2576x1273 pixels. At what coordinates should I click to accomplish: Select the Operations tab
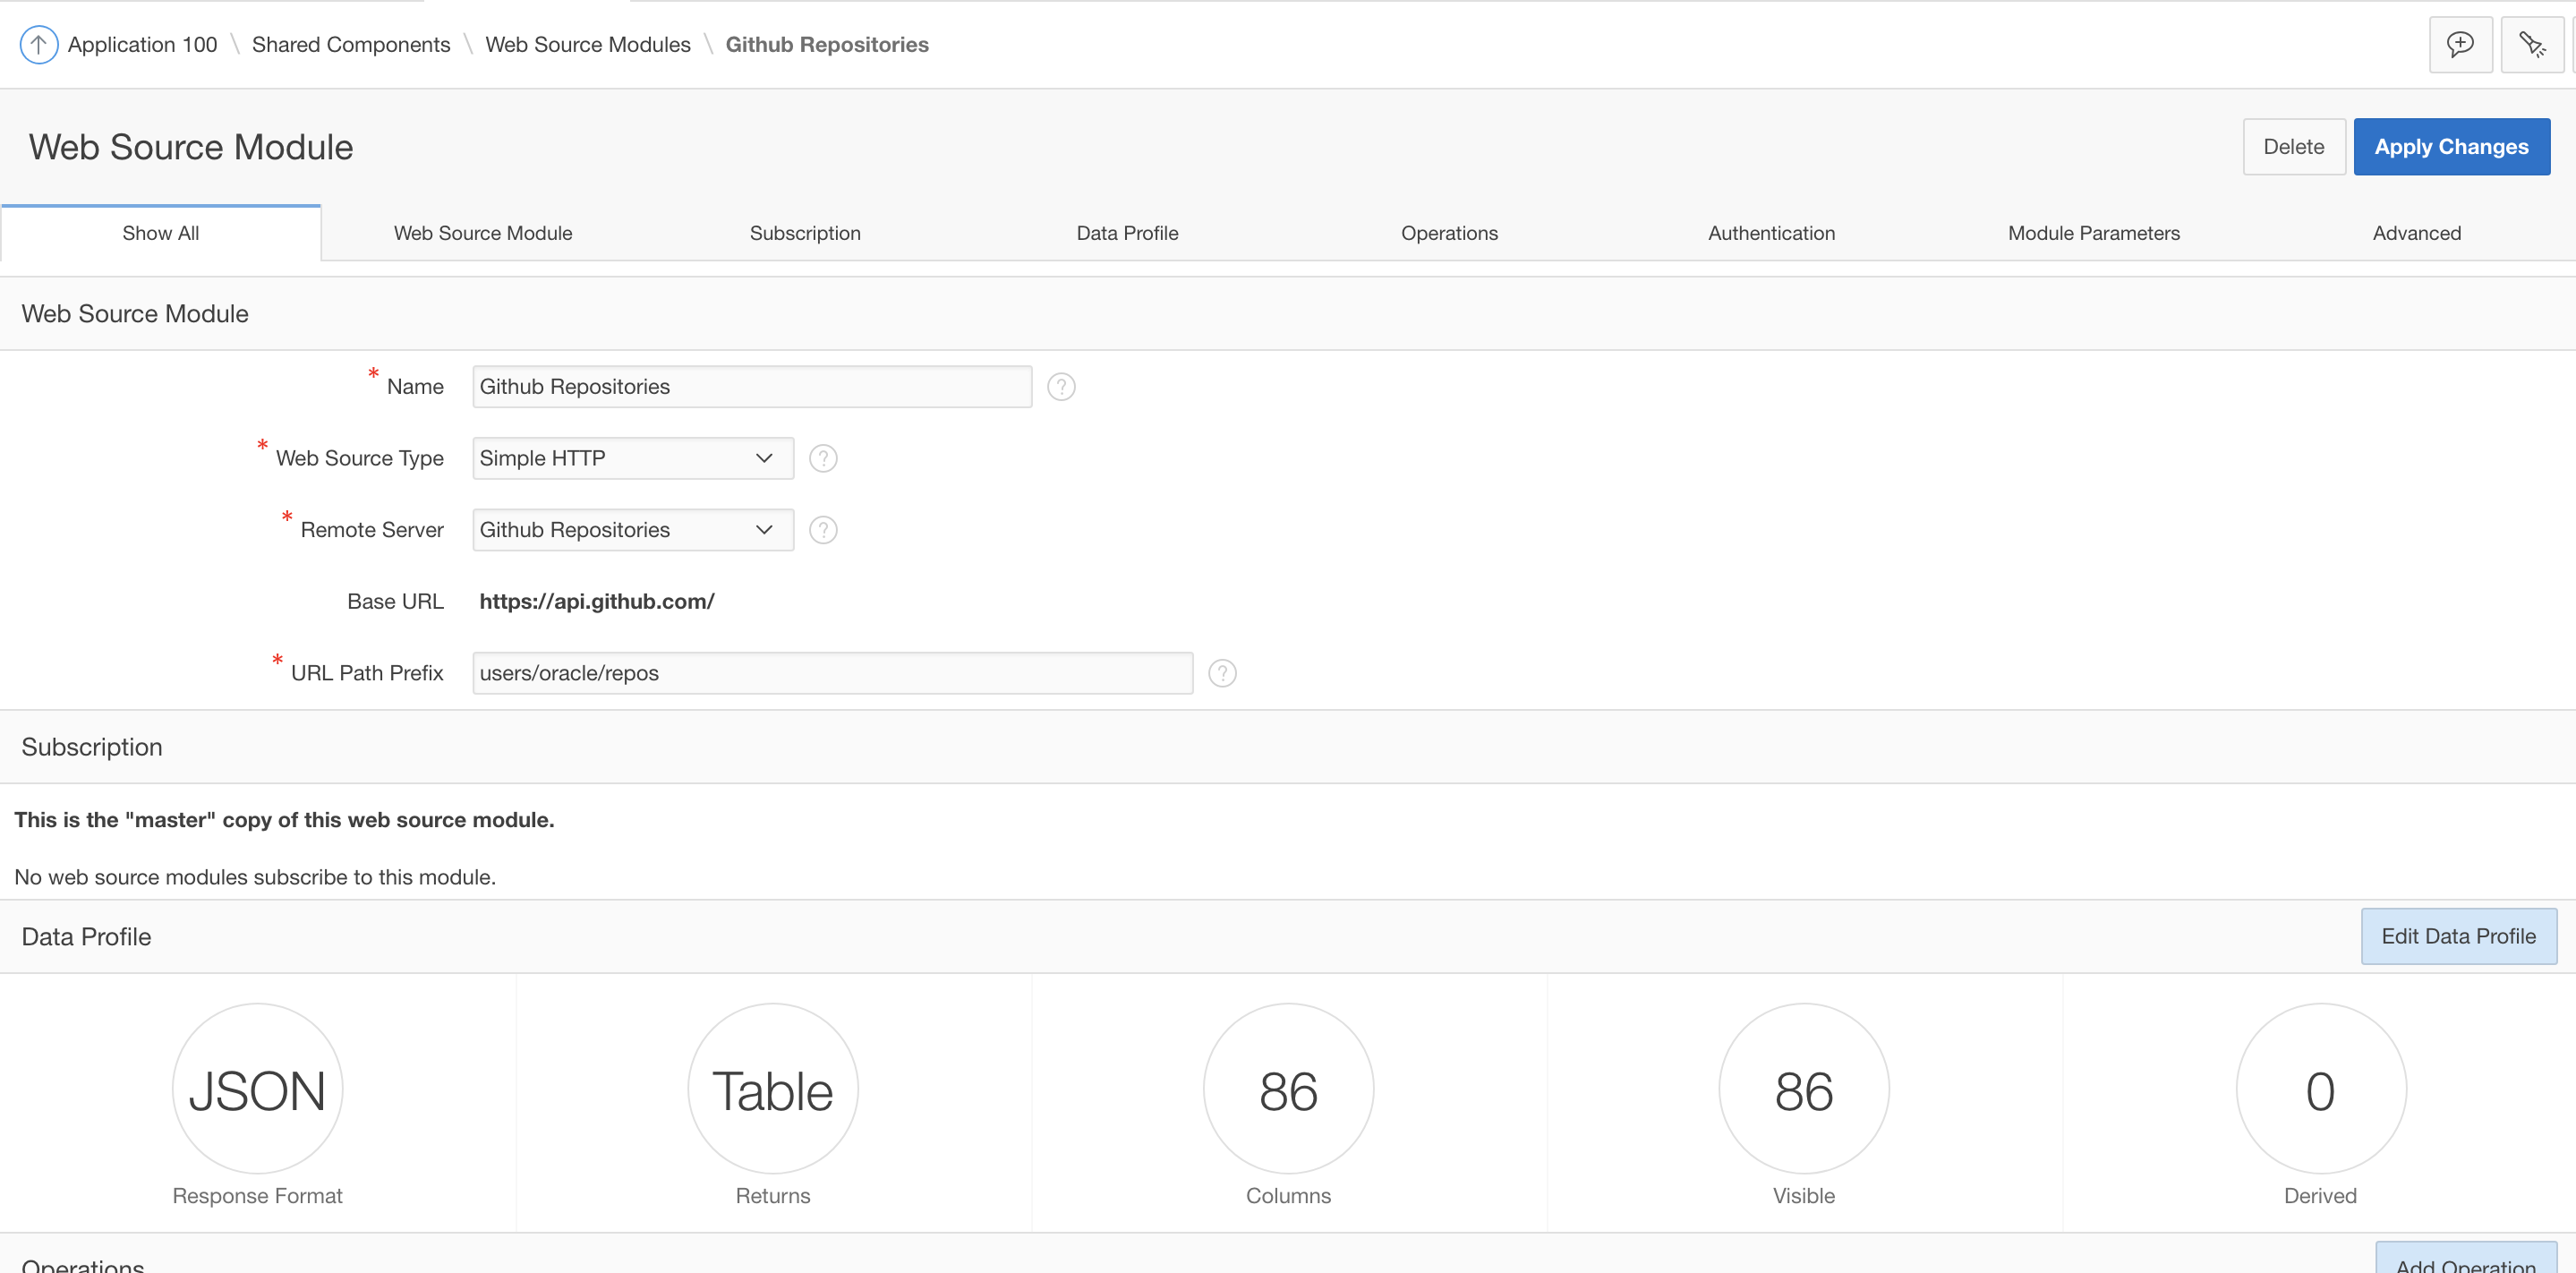[x=1449, y=233]
